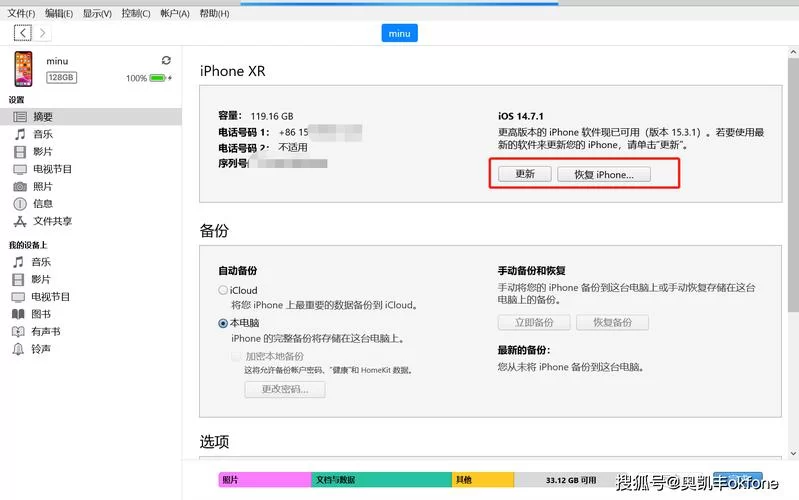The width and height of the screenshot is (799, 500).
Task: Open 图书 books icon in sidebar
Action: tap(18, 314)
